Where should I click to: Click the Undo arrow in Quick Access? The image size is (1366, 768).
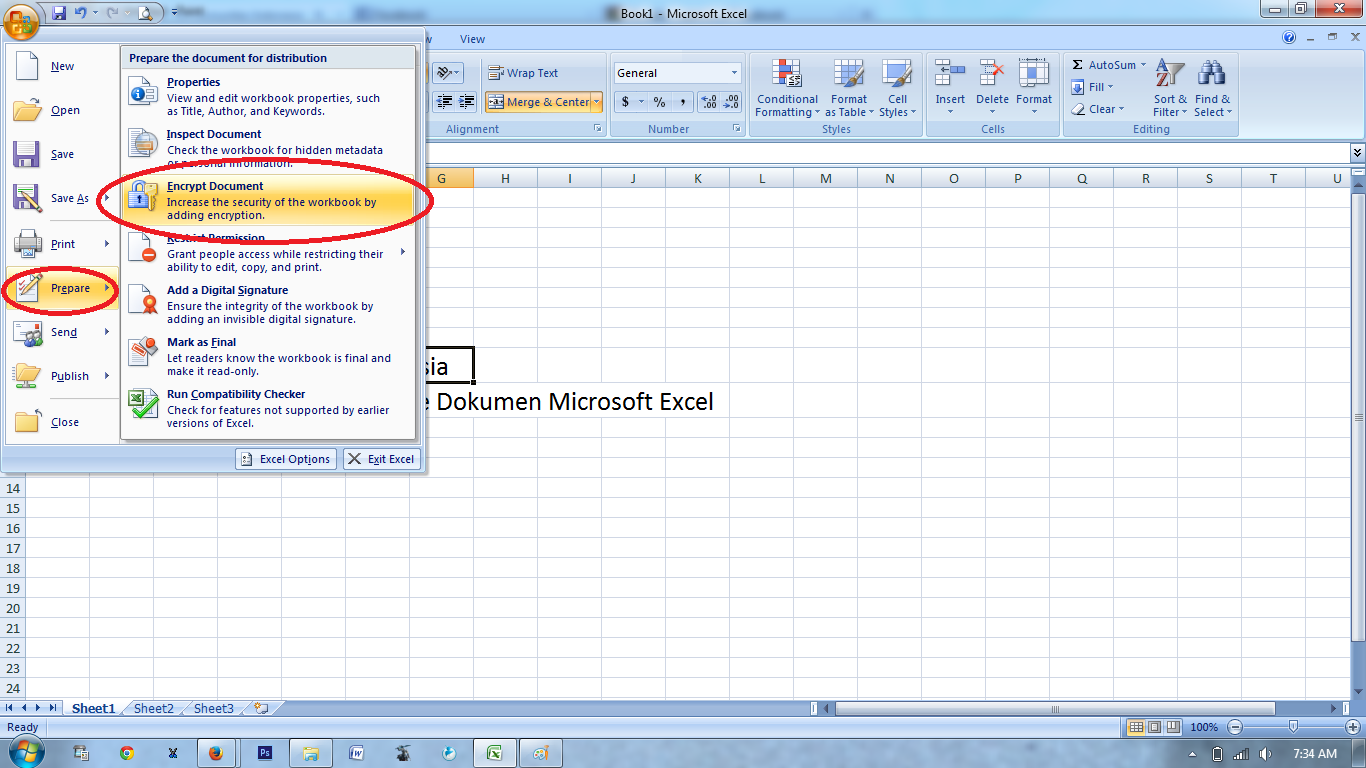(x=81, y=13)
